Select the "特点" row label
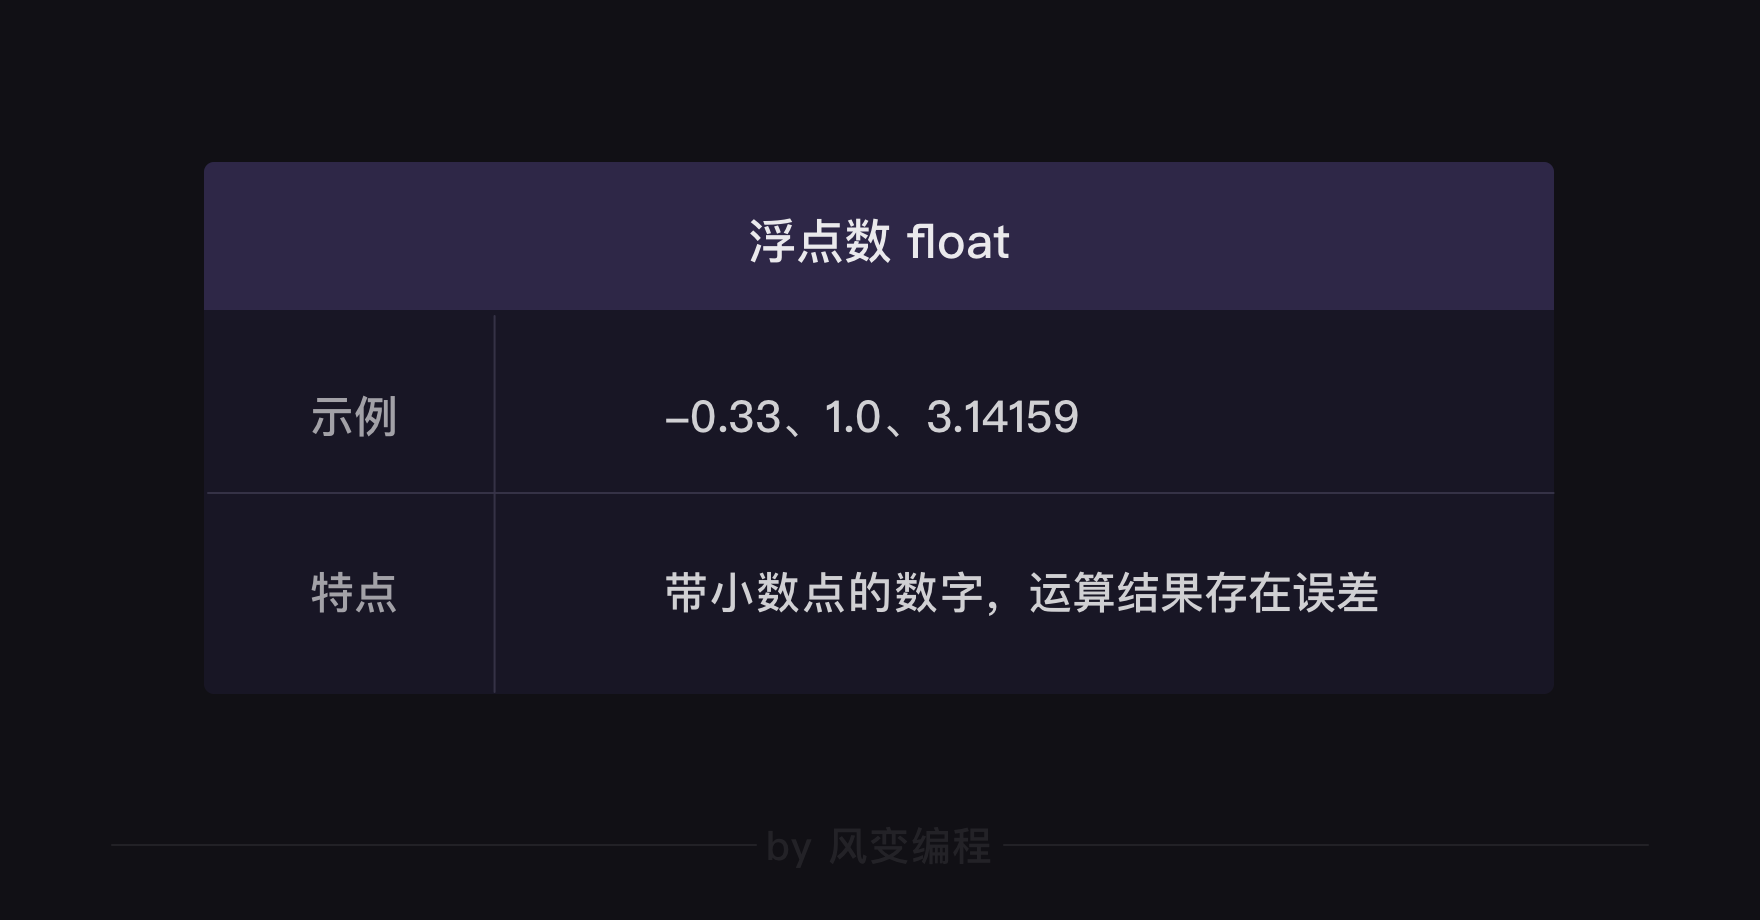 click(x=354, y=593)
